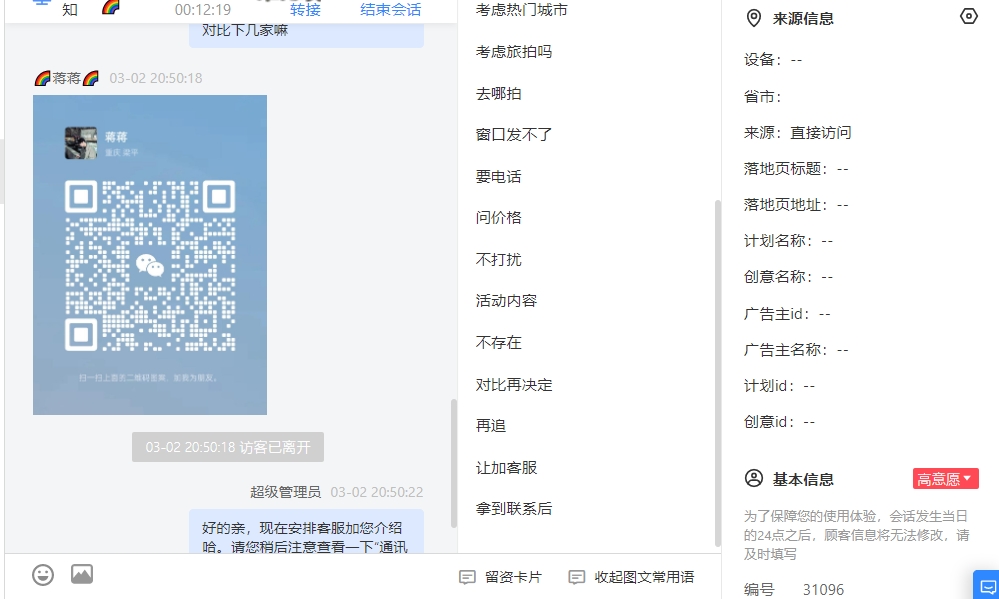Click the chat panel scrollbar

tap(454, 463)
